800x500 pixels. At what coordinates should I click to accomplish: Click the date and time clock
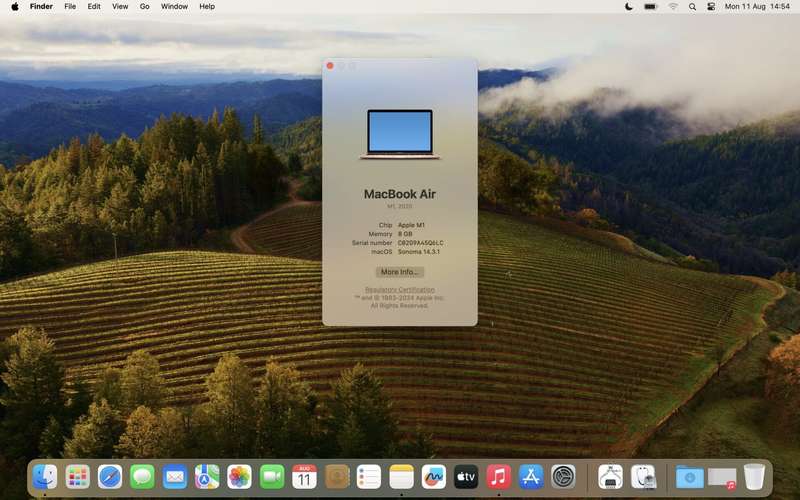(757, 7)
